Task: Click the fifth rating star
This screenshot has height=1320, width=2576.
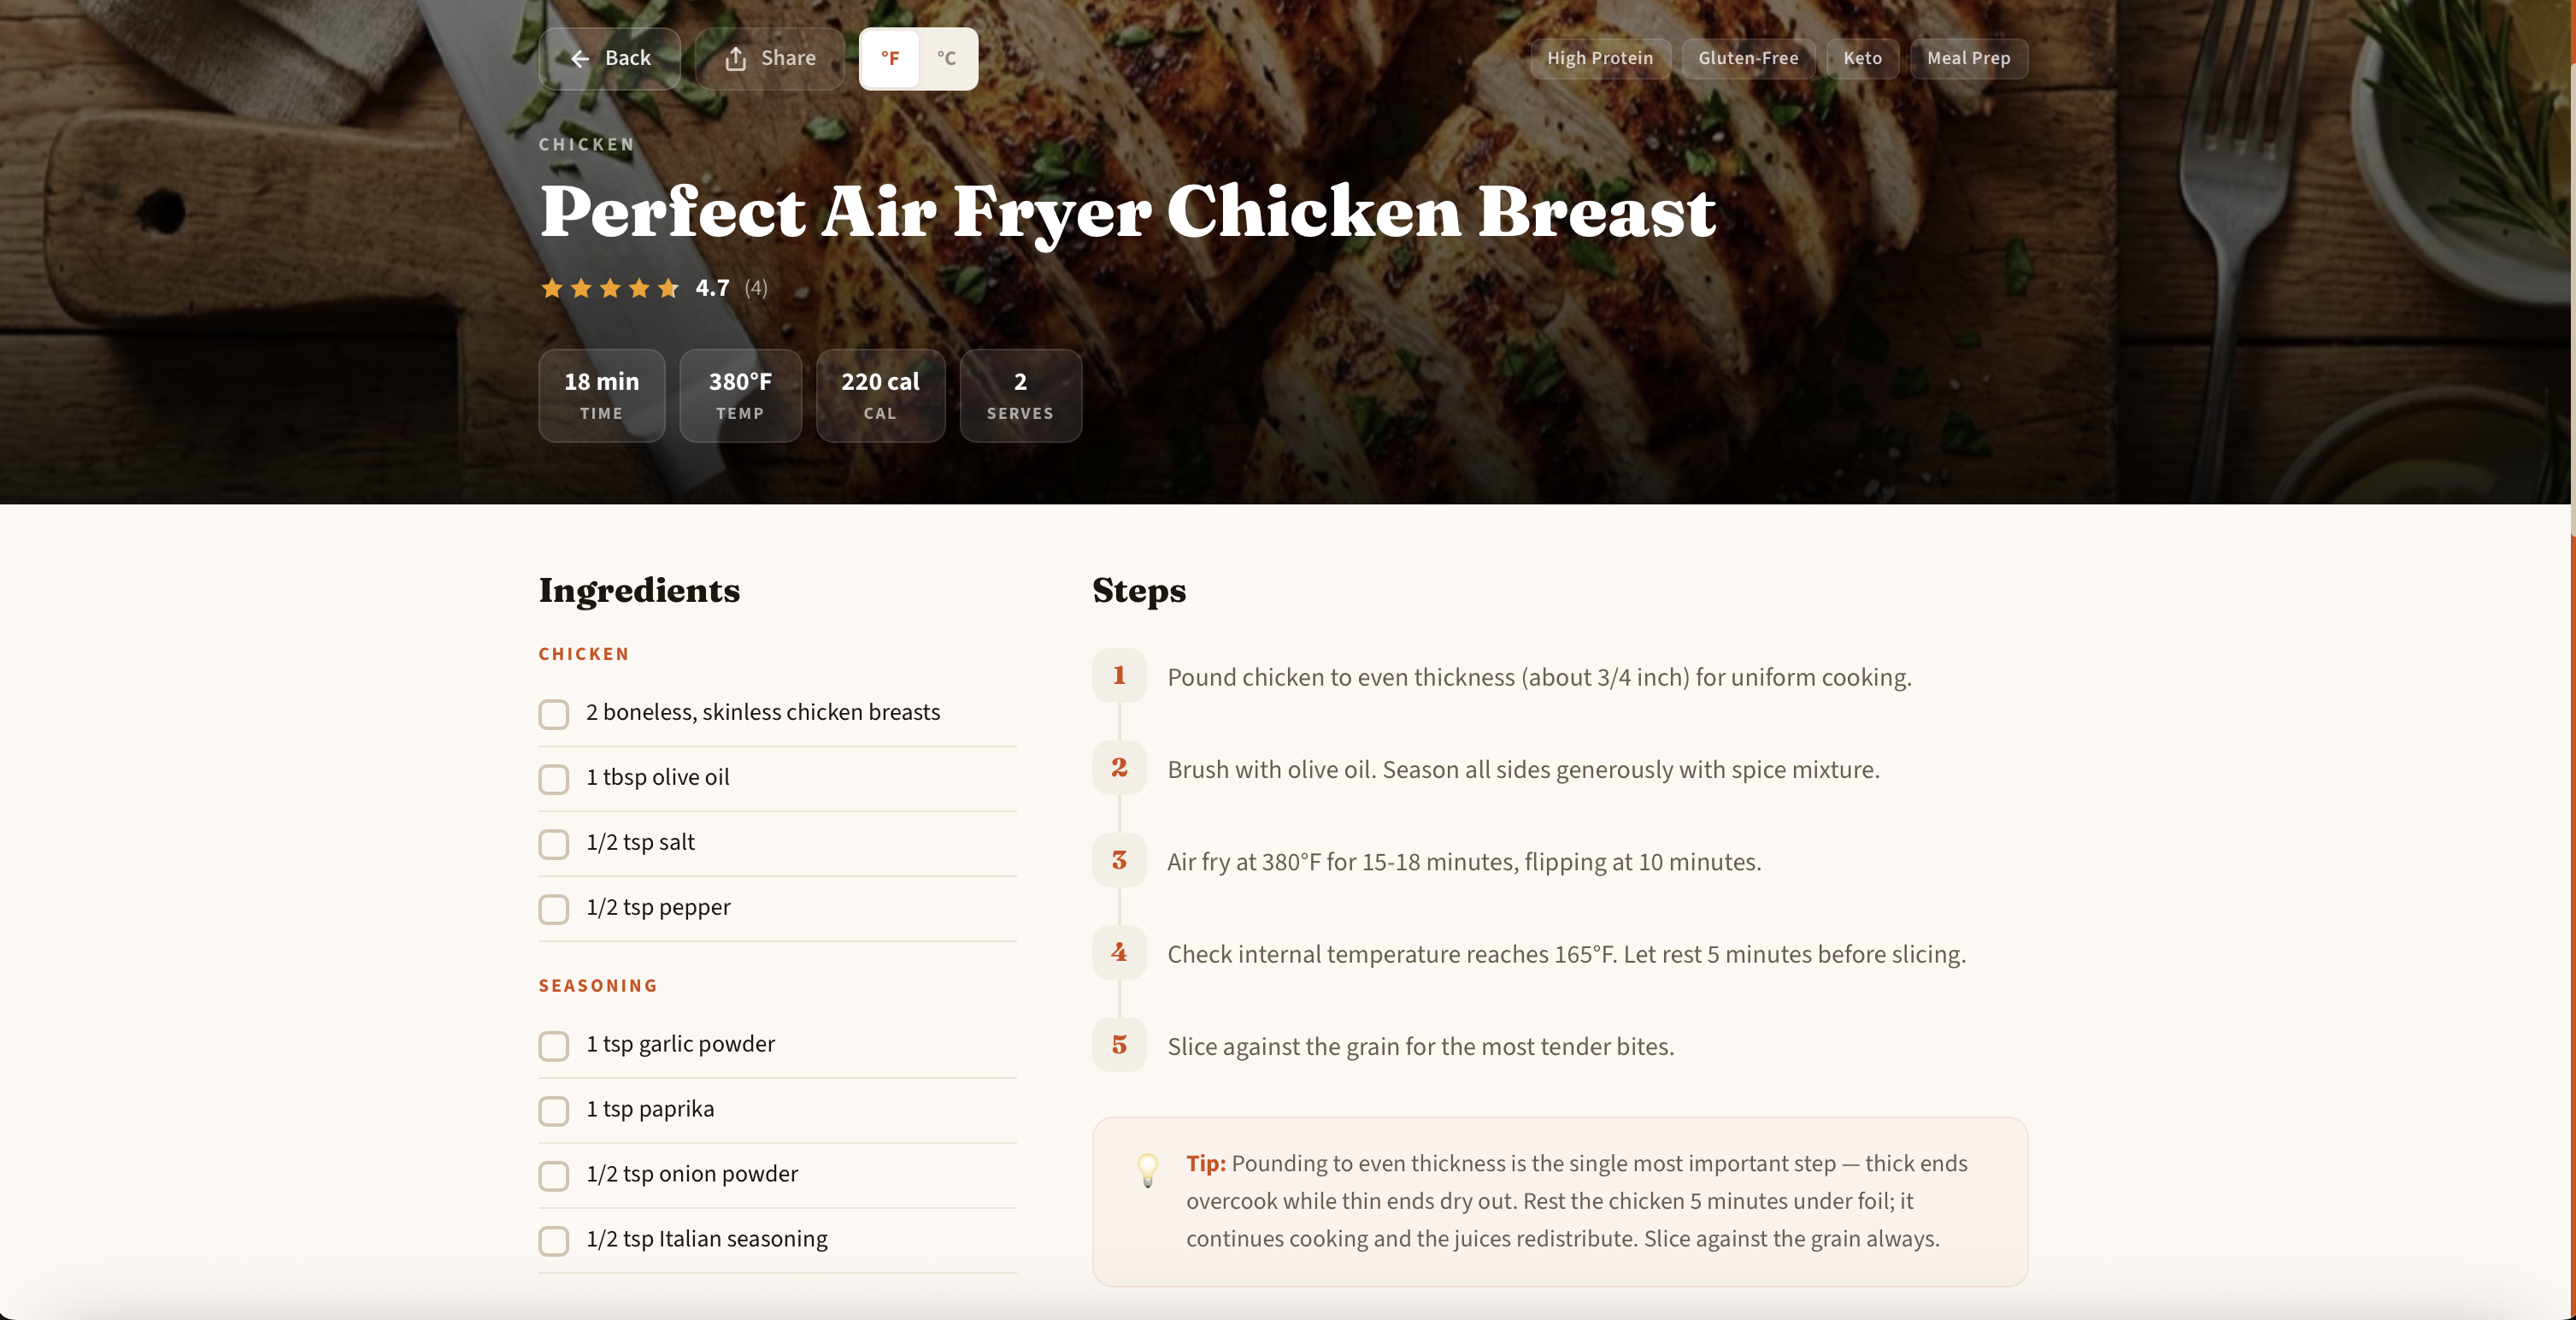Action: pyautogui.click(x=668, y=288)
